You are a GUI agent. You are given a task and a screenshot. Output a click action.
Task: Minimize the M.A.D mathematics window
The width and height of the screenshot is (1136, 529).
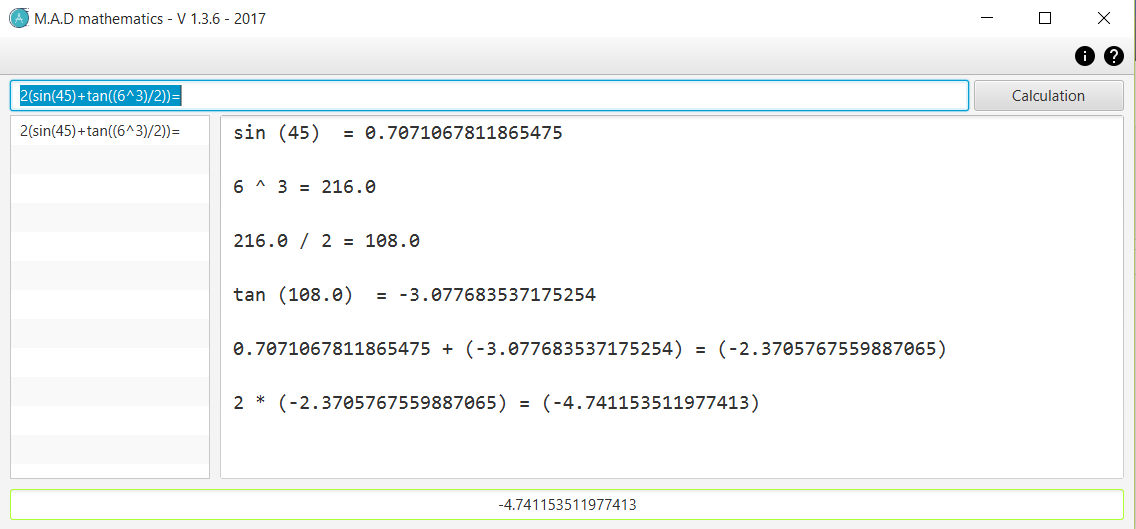click(987, 19)
